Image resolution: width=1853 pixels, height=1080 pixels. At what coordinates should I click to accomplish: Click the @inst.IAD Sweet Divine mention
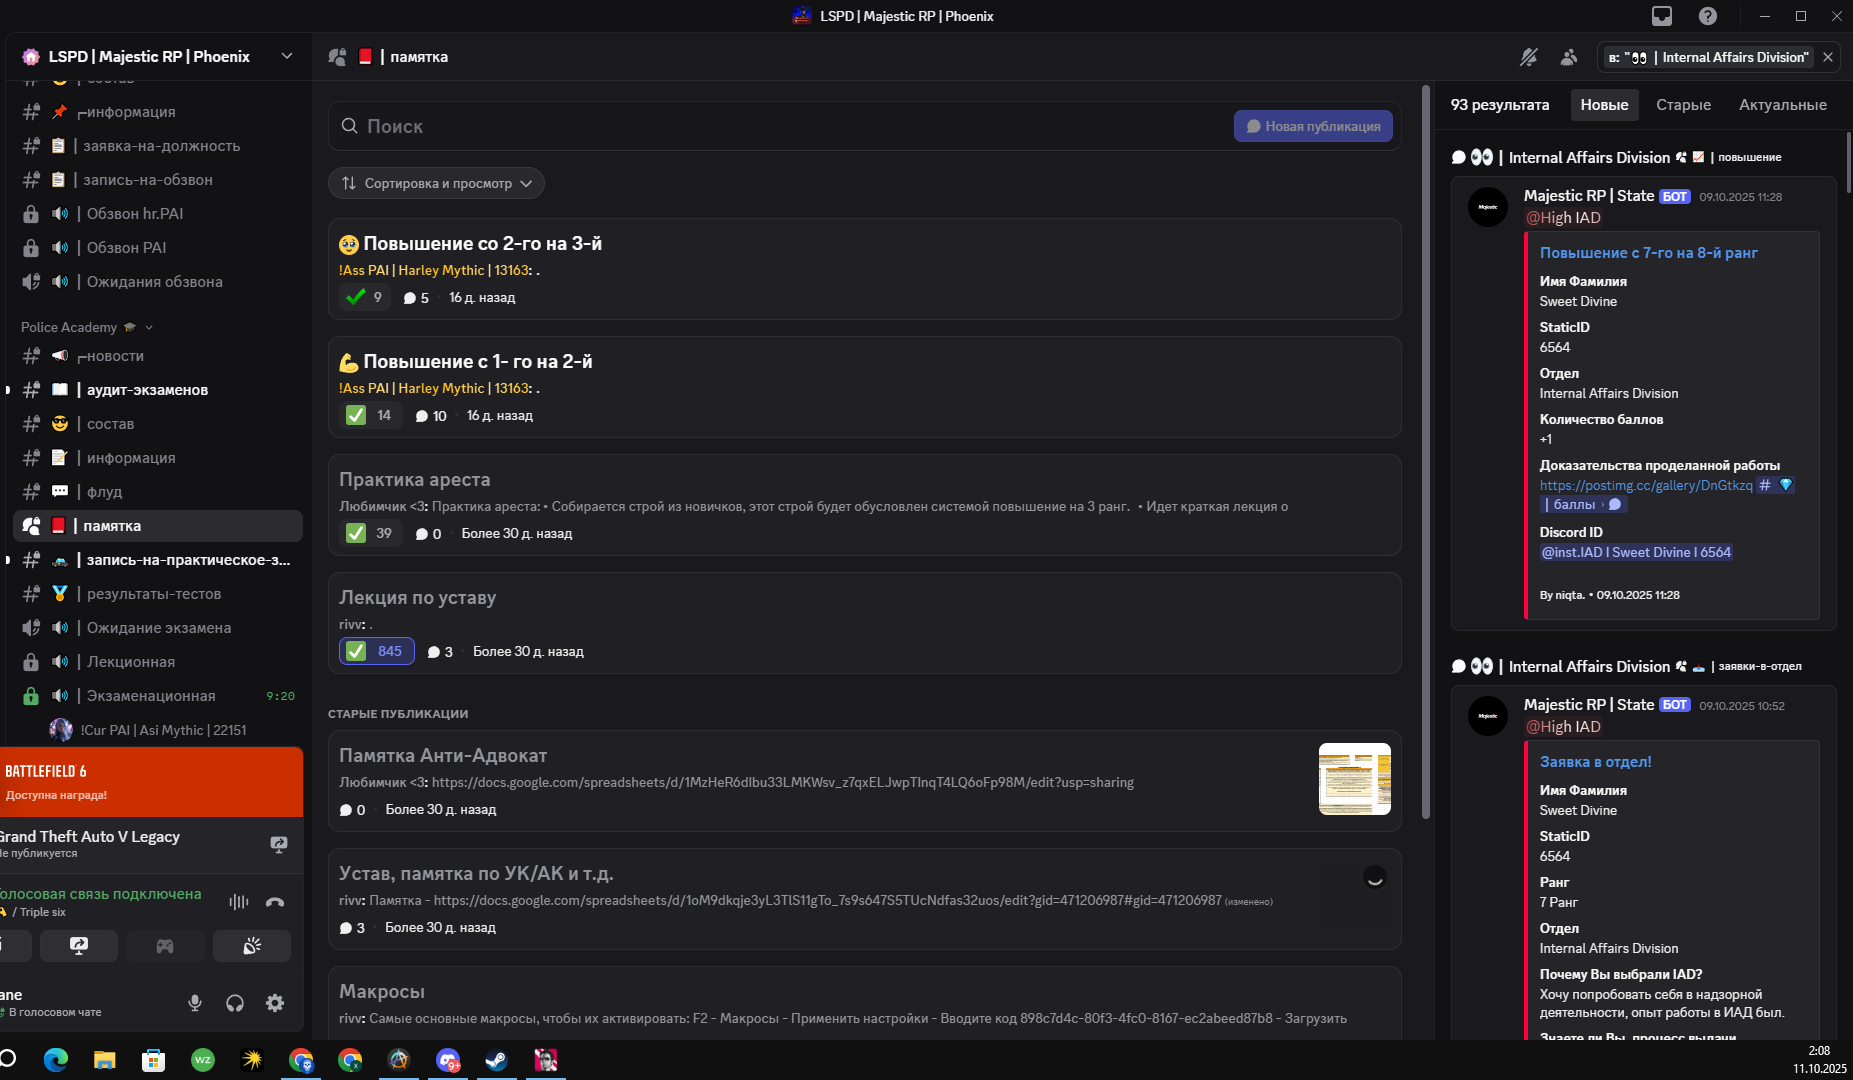click(x=1636, y=552)
